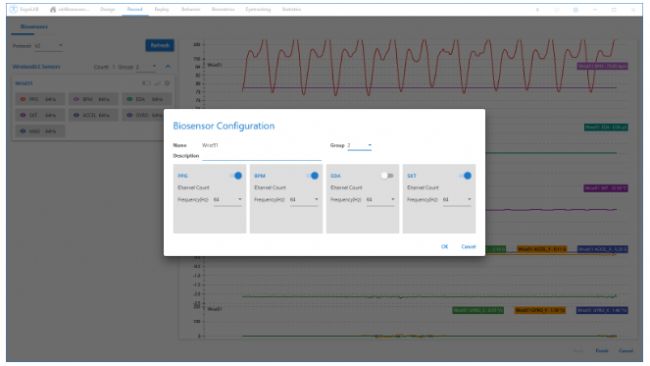The image size is (650, 366).
Task: Click the EDA channel eye icon
Action: [x=129, y=99]
